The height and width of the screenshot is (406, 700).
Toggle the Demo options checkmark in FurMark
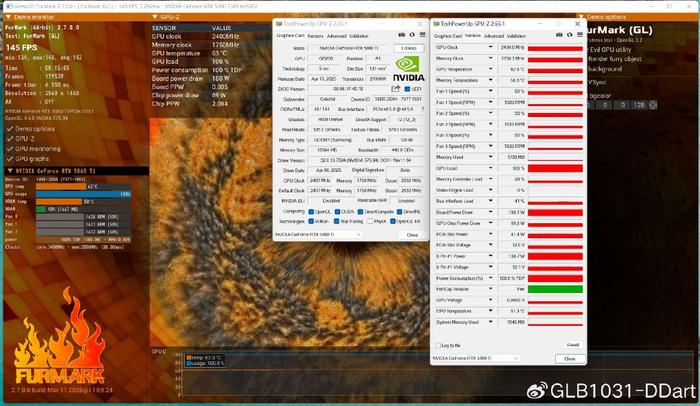(9, 129)
